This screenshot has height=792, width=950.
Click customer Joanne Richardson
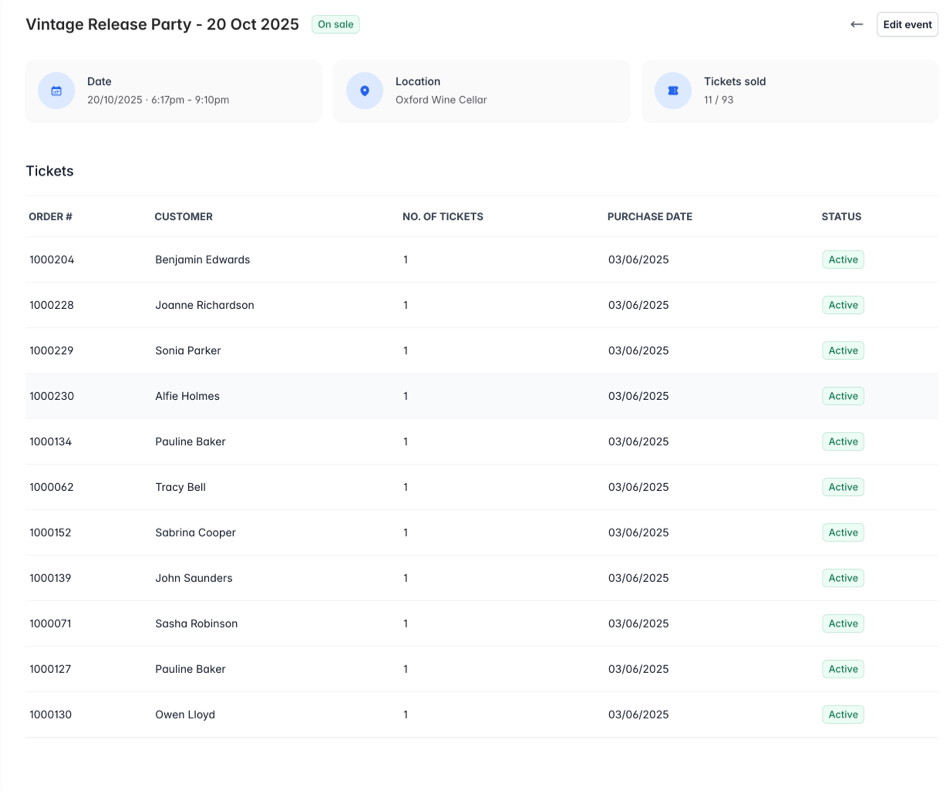coord(205,305)
